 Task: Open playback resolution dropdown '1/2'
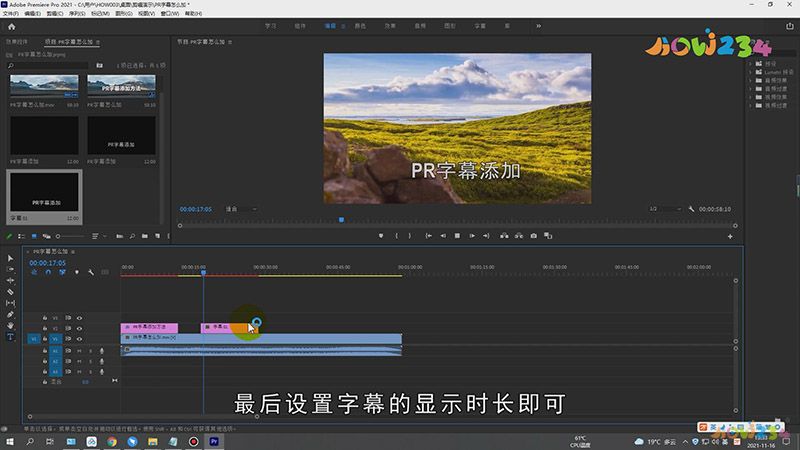point(665,209)
